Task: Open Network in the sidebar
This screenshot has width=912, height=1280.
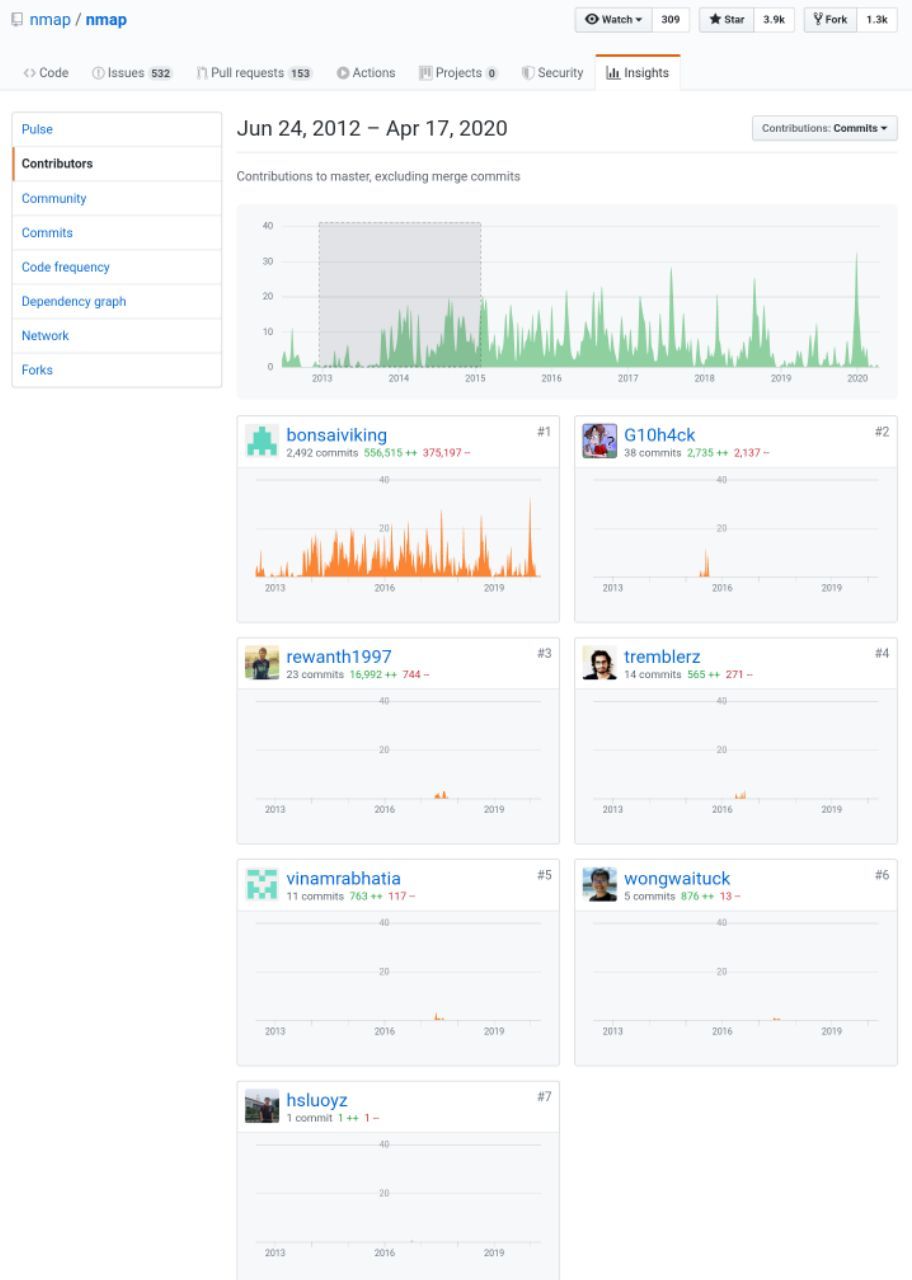Action: [117, 335]
